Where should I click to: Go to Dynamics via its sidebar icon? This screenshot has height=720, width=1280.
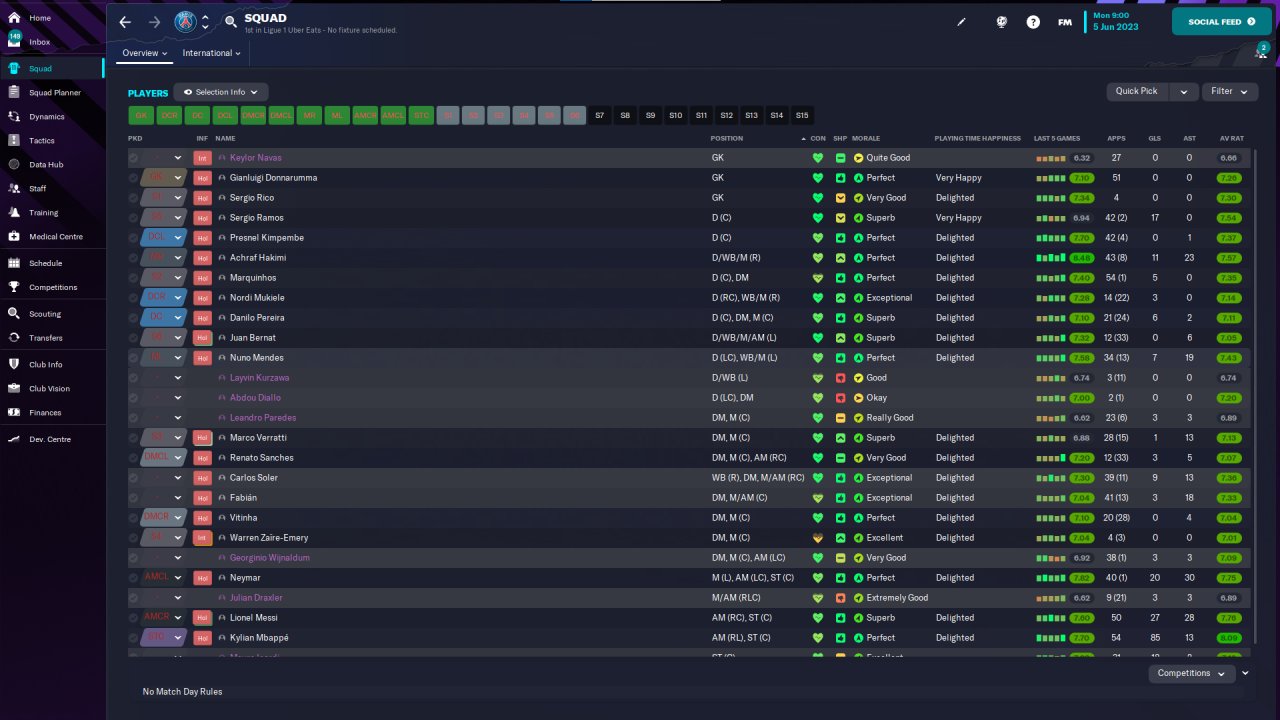point(14,116)
